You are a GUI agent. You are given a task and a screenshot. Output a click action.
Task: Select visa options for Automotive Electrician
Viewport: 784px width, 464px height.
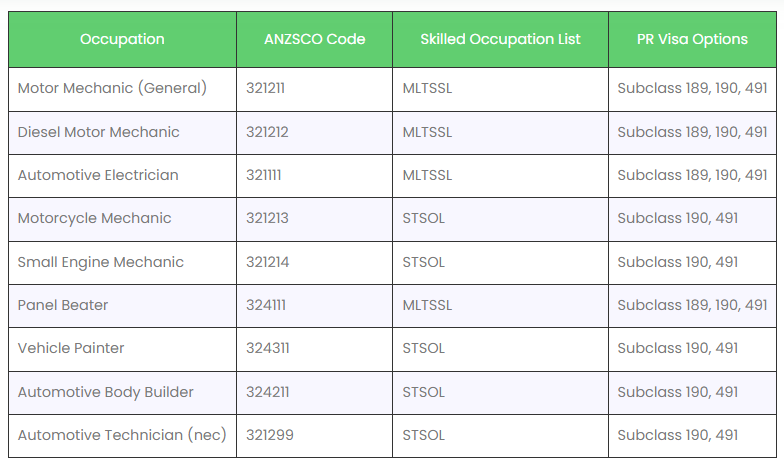[x=692, y=175]
